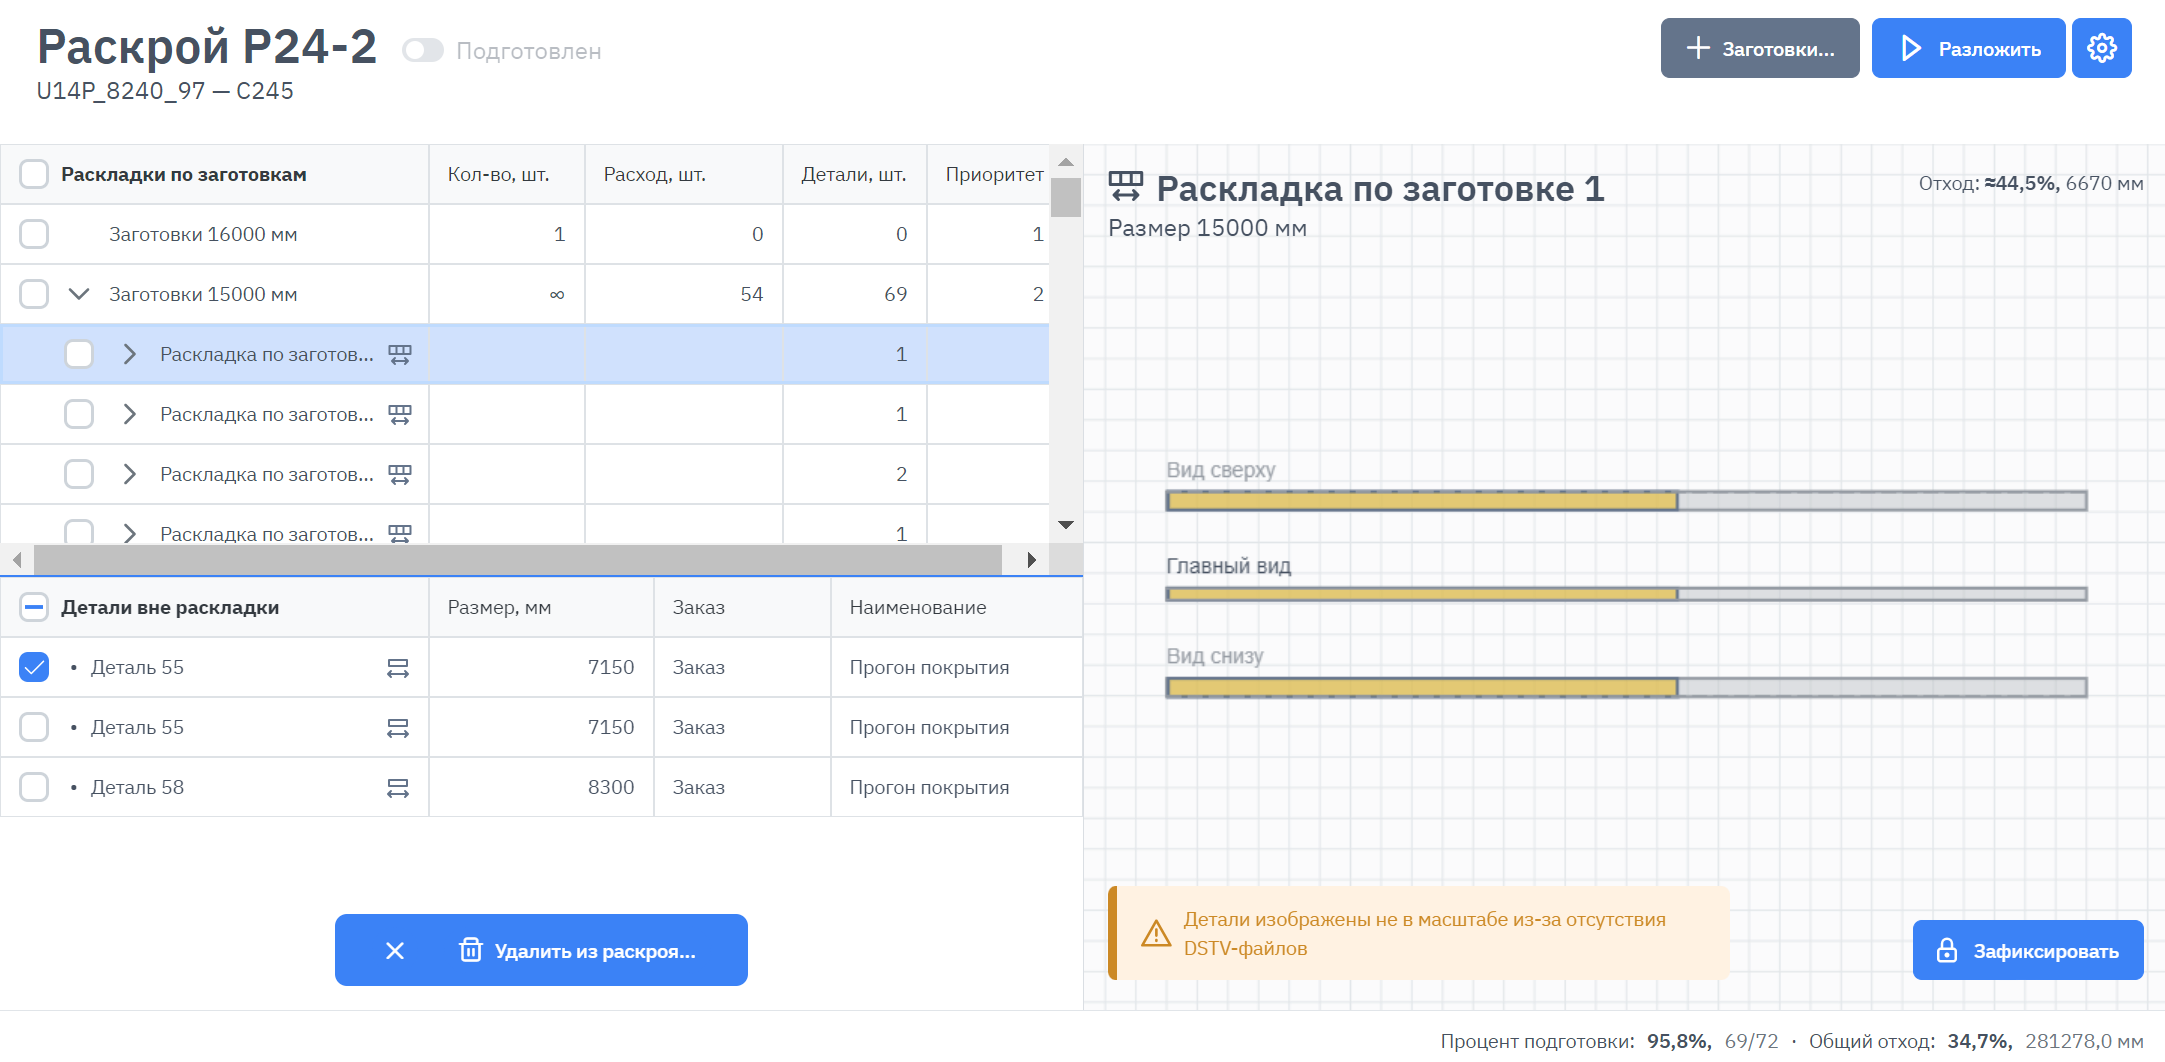Expand Раскладка row with 2 details
This screenshot has width=2165, height=1062.
point(129,474)
